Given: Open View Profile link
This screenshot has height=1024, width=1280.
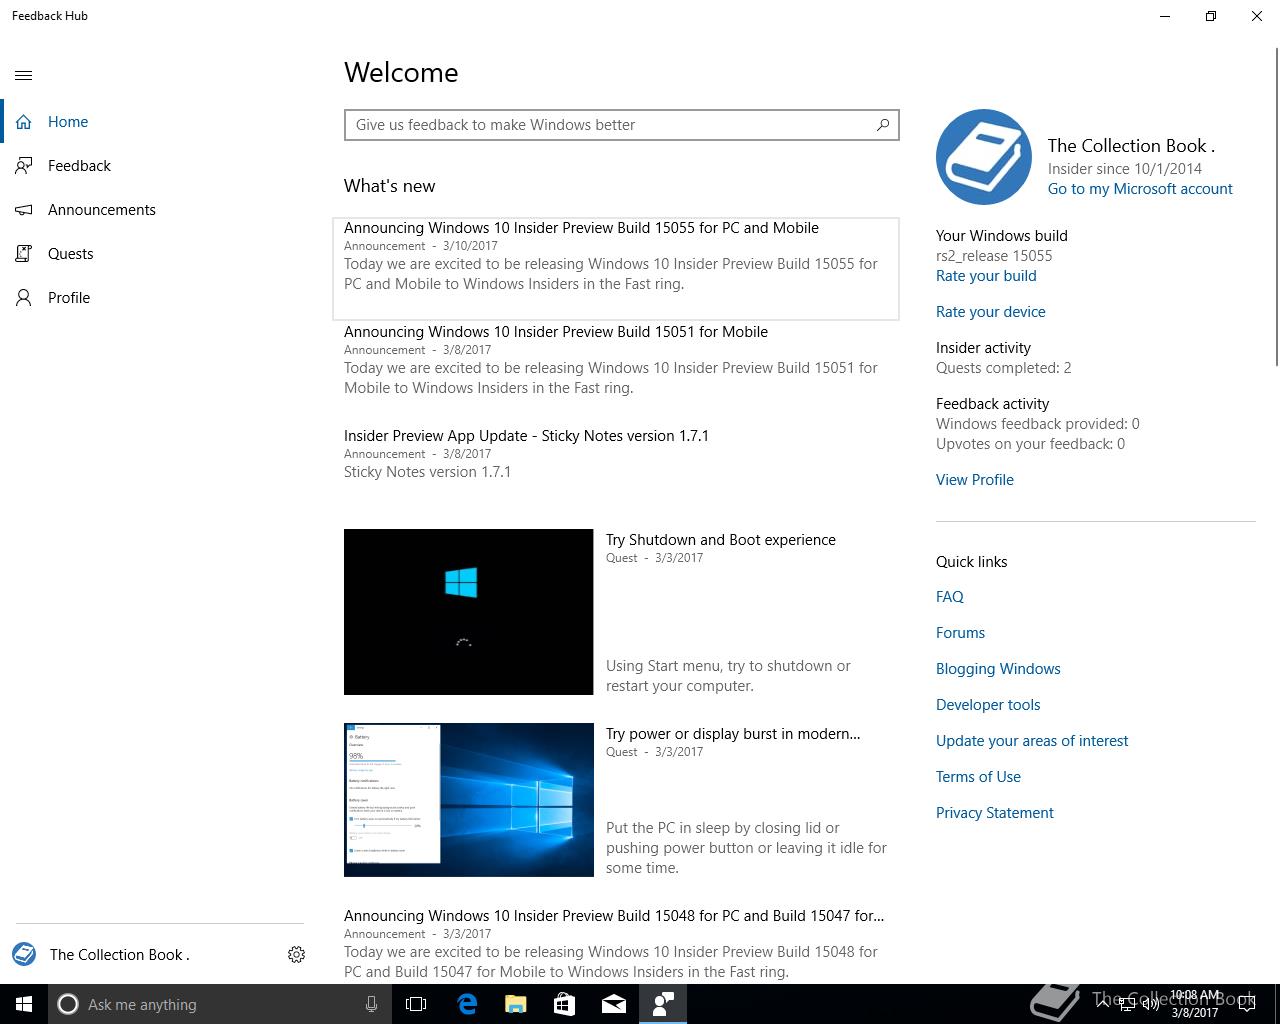Looking at the screenshot, I should pos(975,480).
